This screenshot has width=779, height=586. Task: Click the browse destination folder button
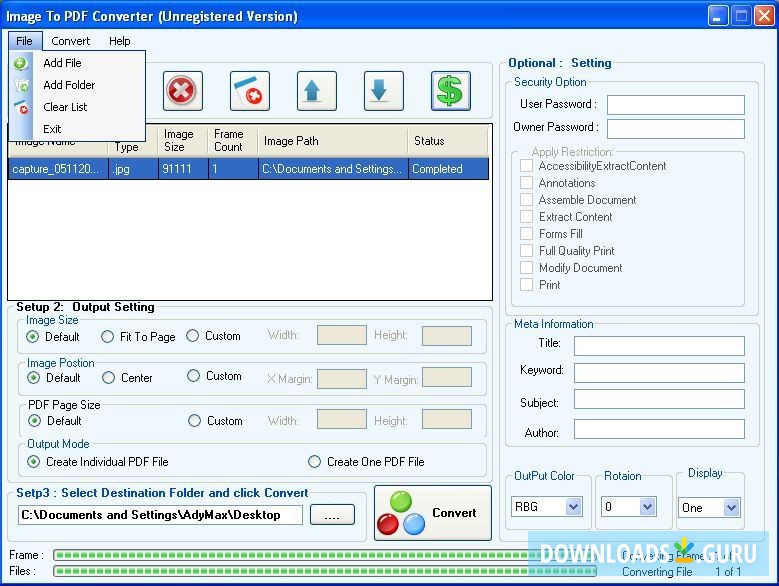click(x=332, y=514)
